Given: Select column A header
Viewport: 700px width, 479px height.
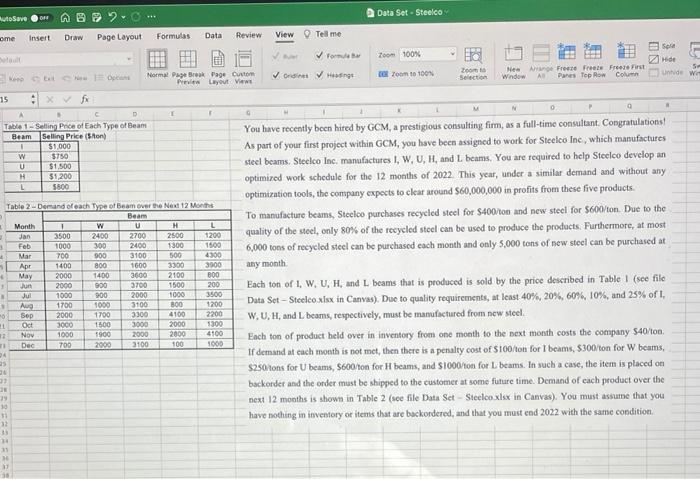Looking at the screenshot, I should click(21, 115).
